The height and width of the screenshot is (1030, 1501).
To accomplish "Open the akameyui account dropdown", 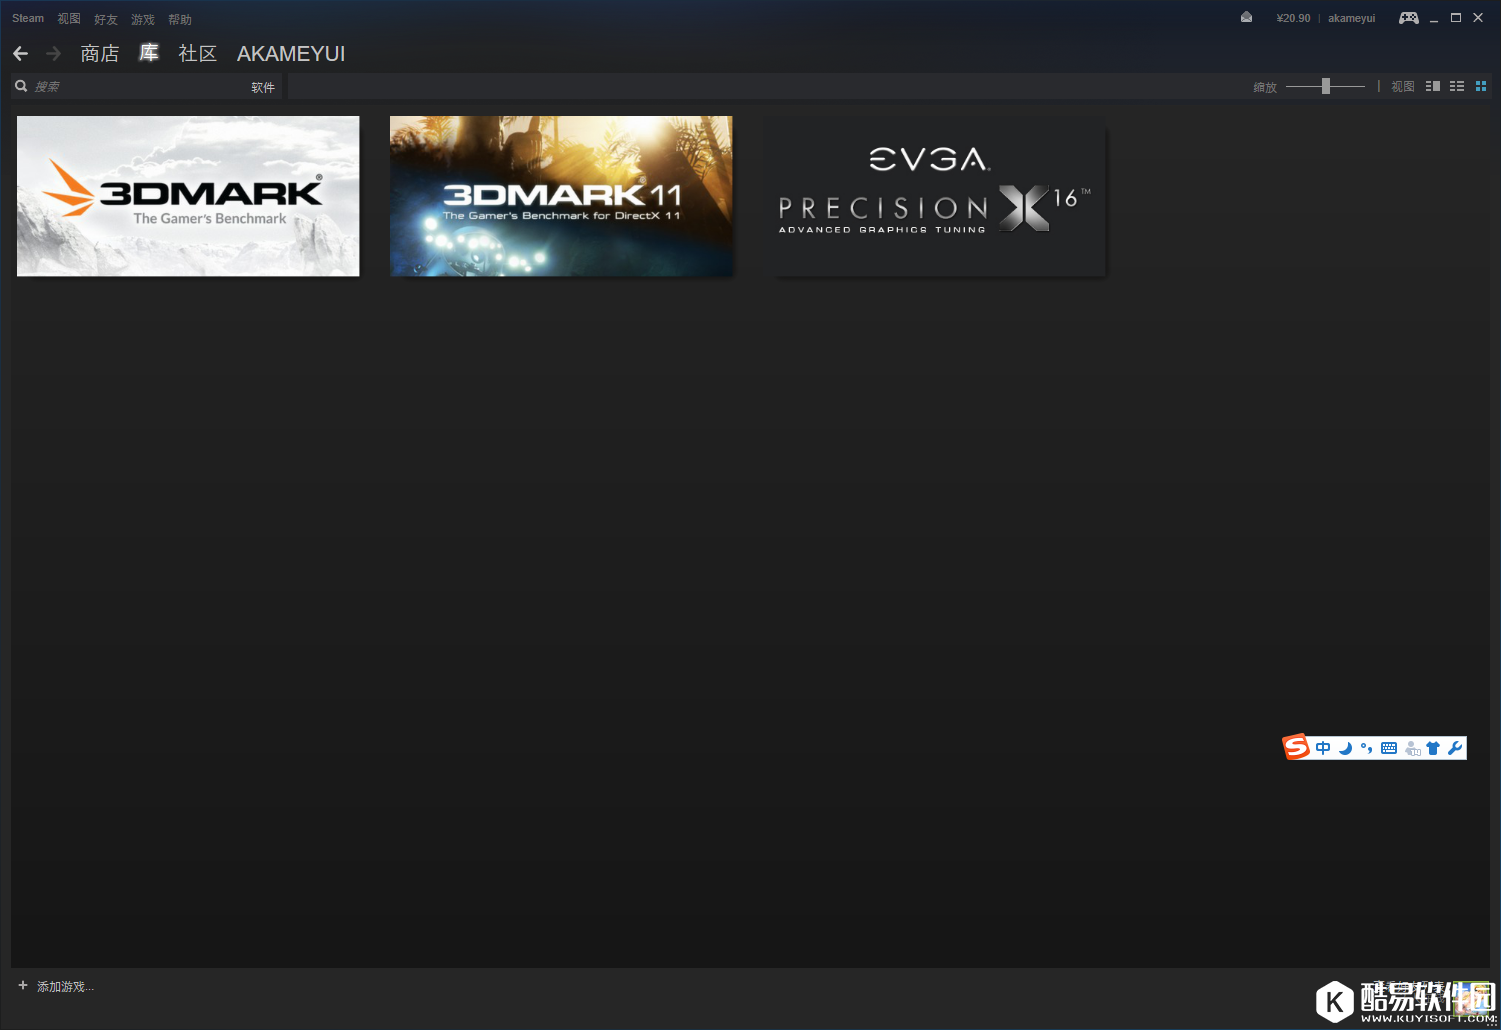I will pyautogui.click(x=1351, y=17).
